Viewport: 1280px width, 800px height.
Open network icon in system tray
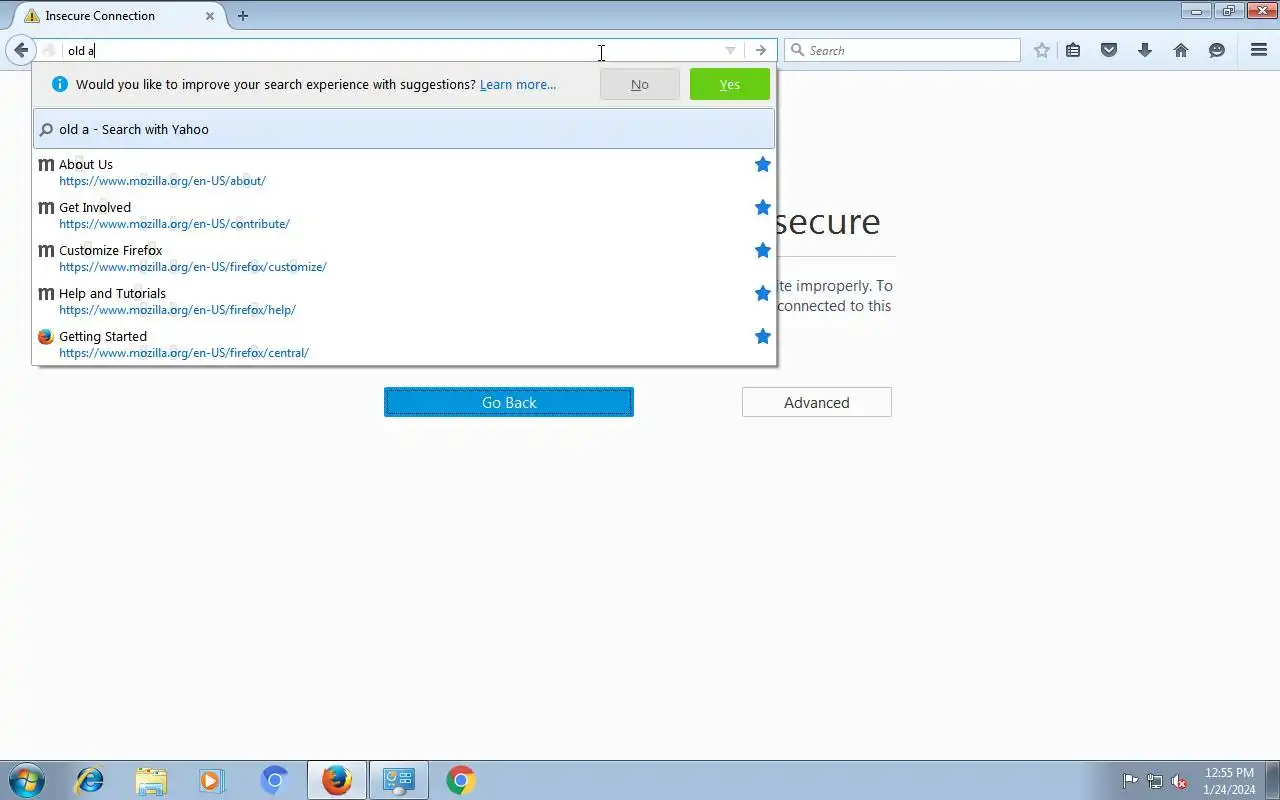(x=1155, y=781)
